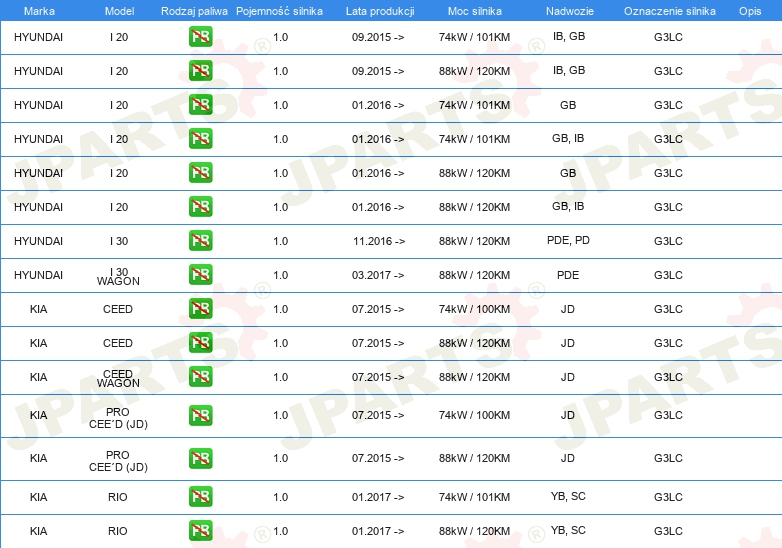Viewport: 782px width, 548px height.
Task: Click PRO CEE'D (JD) model in 88kW row
Action: pos(118,461)
